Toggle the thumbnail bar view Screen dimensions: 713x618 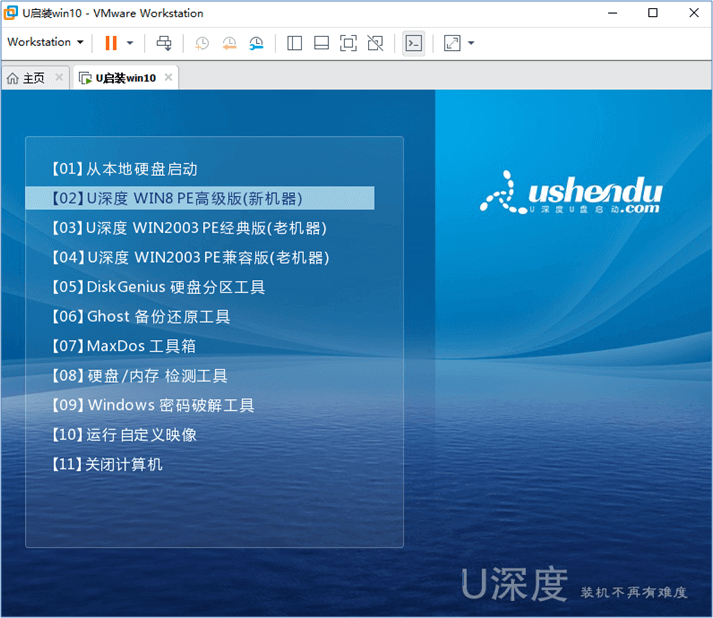321,43
